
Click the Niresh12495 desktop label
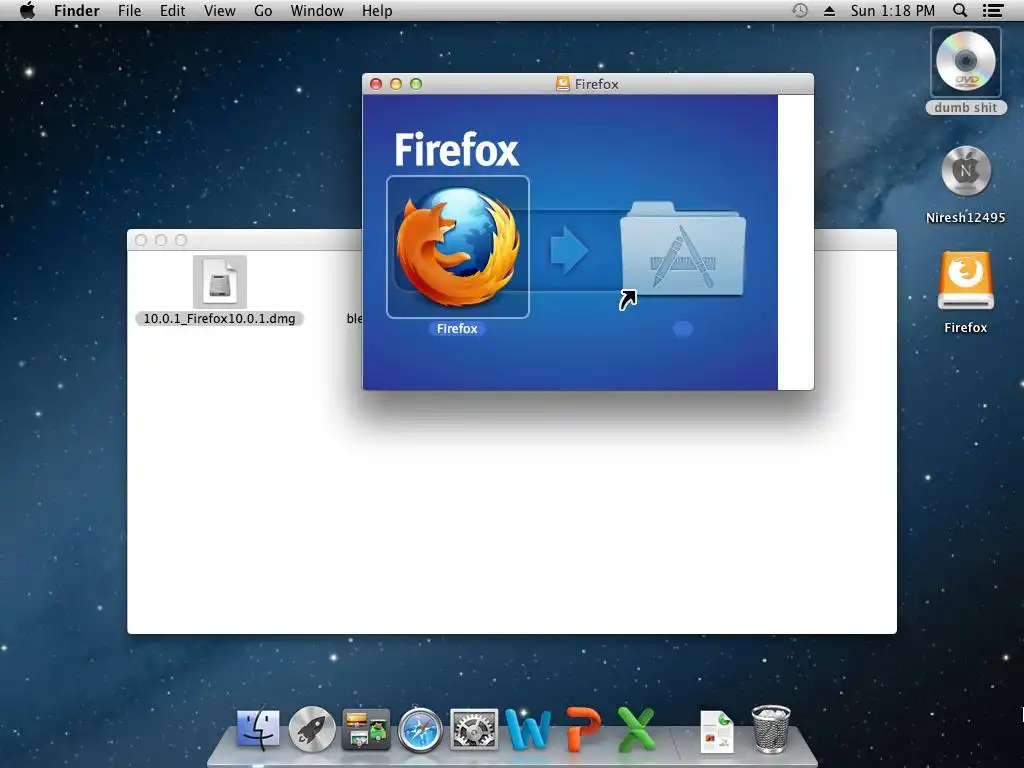966,217
